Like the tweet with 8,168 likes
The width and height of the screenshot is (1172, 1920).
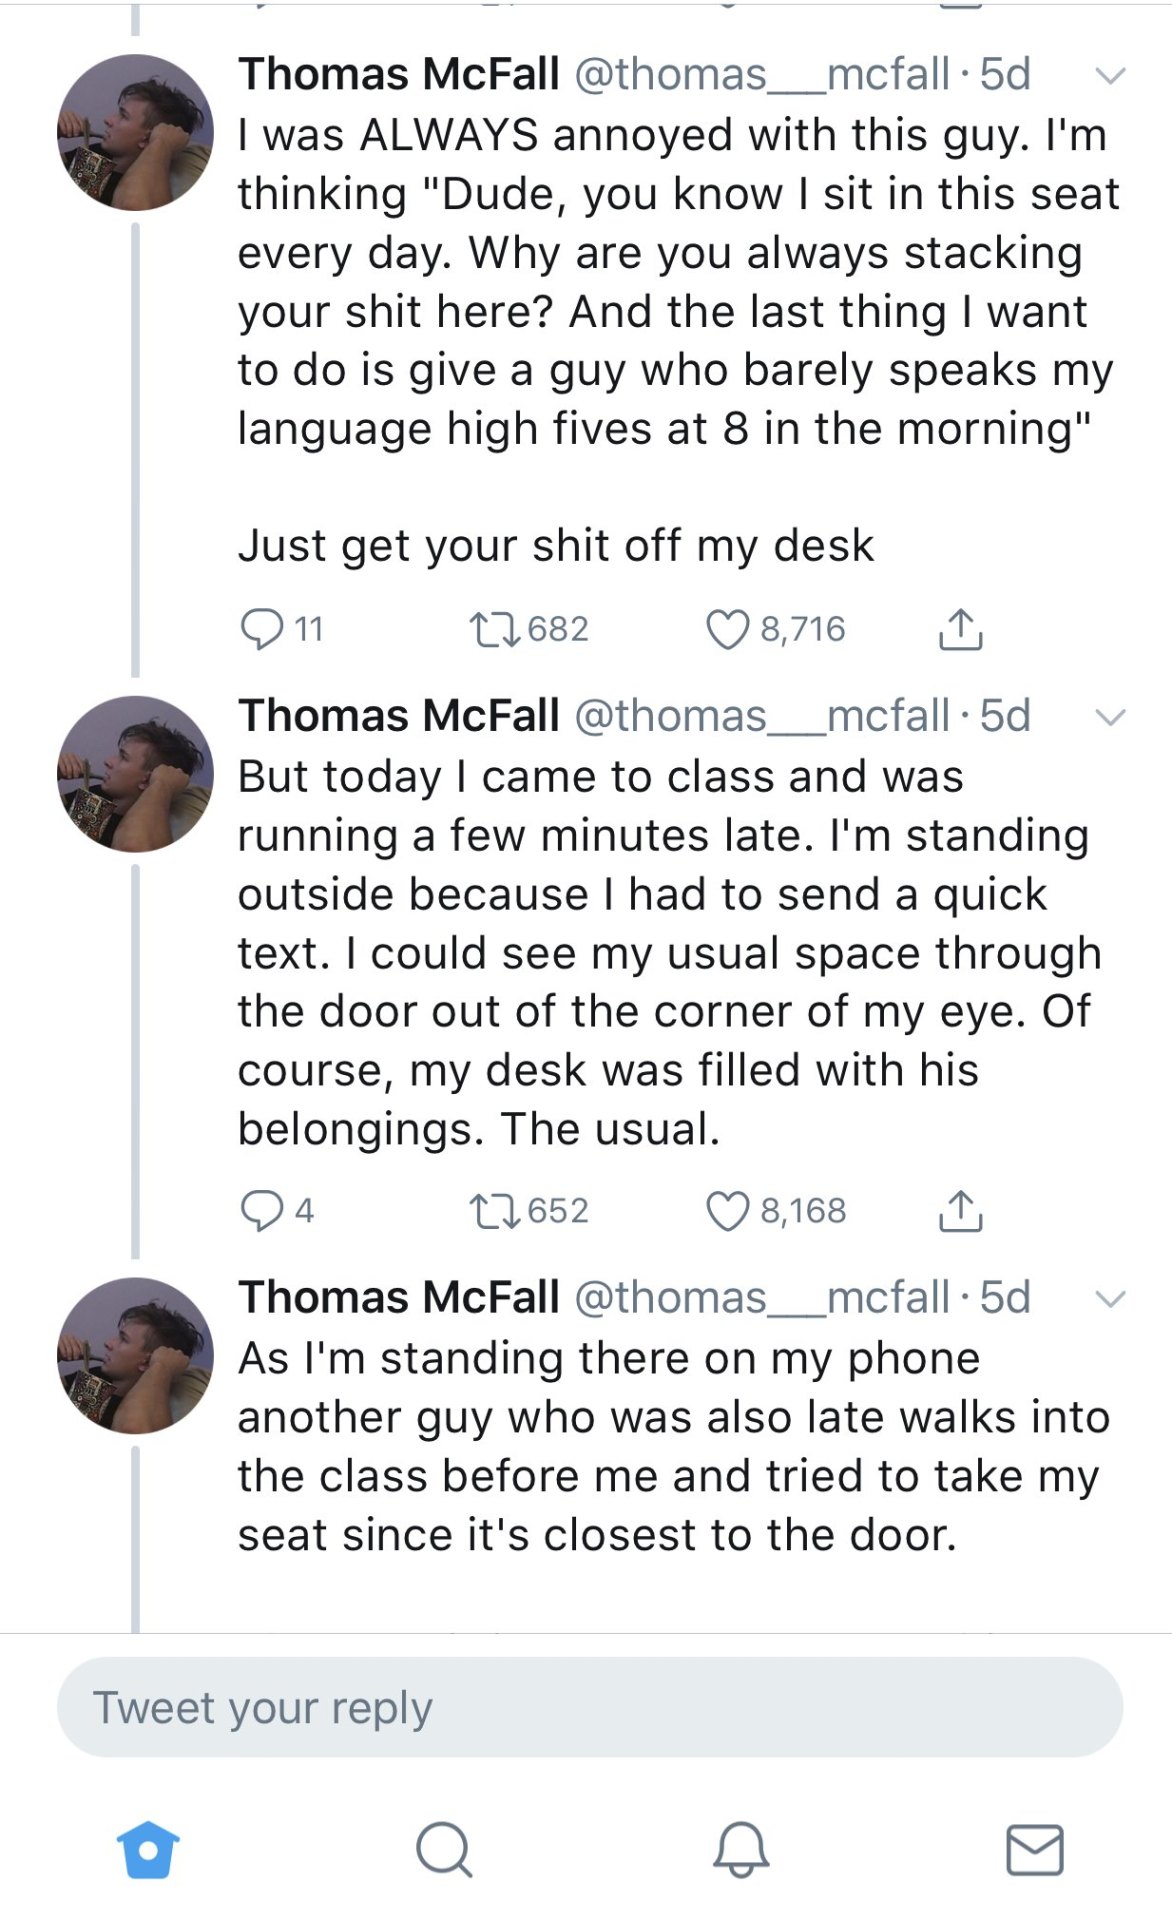tap(727, 1210)
